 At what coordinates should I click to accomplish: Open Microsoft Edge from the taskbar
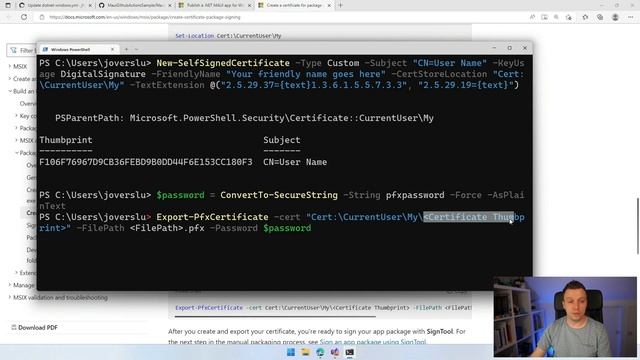tap(320, 352)
